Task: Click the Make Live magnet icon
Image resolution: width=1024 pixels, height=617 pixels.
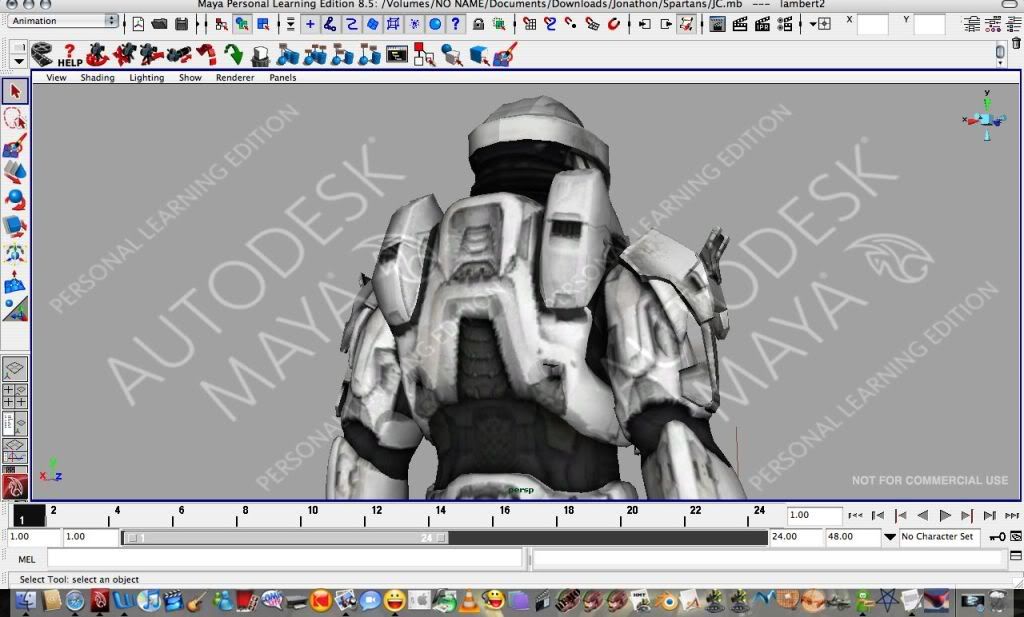Action: (614, 24)
